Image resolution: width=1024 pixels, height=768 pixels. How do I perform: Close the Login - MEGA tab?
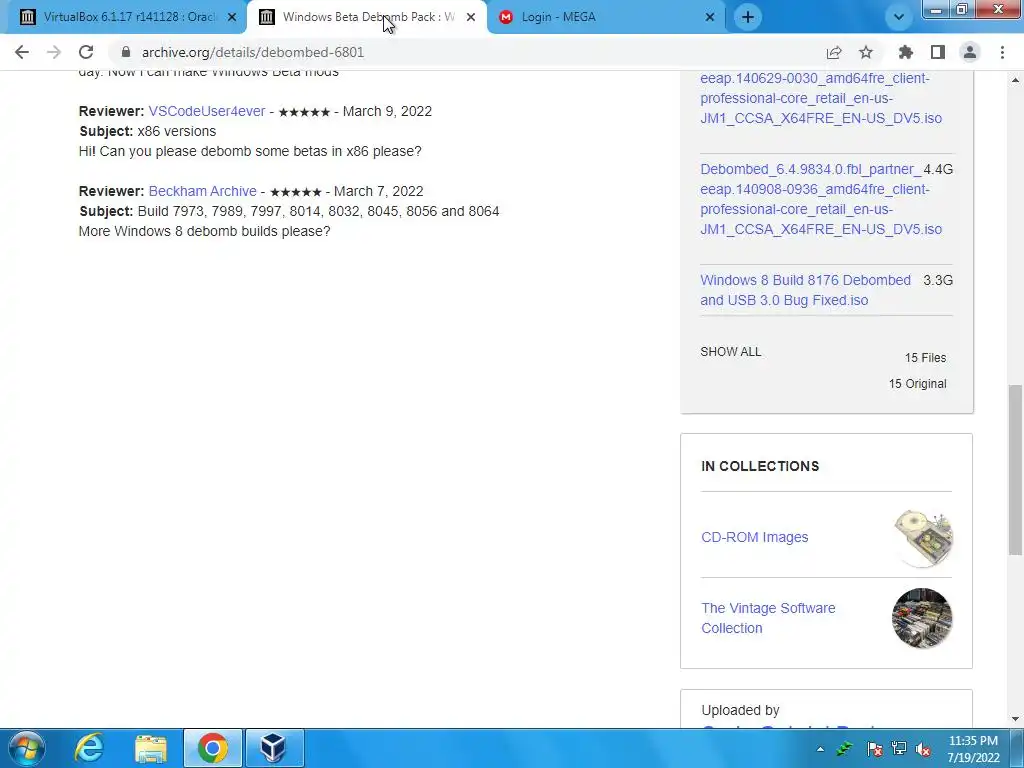pyautogui.click(x=710, y=17)
